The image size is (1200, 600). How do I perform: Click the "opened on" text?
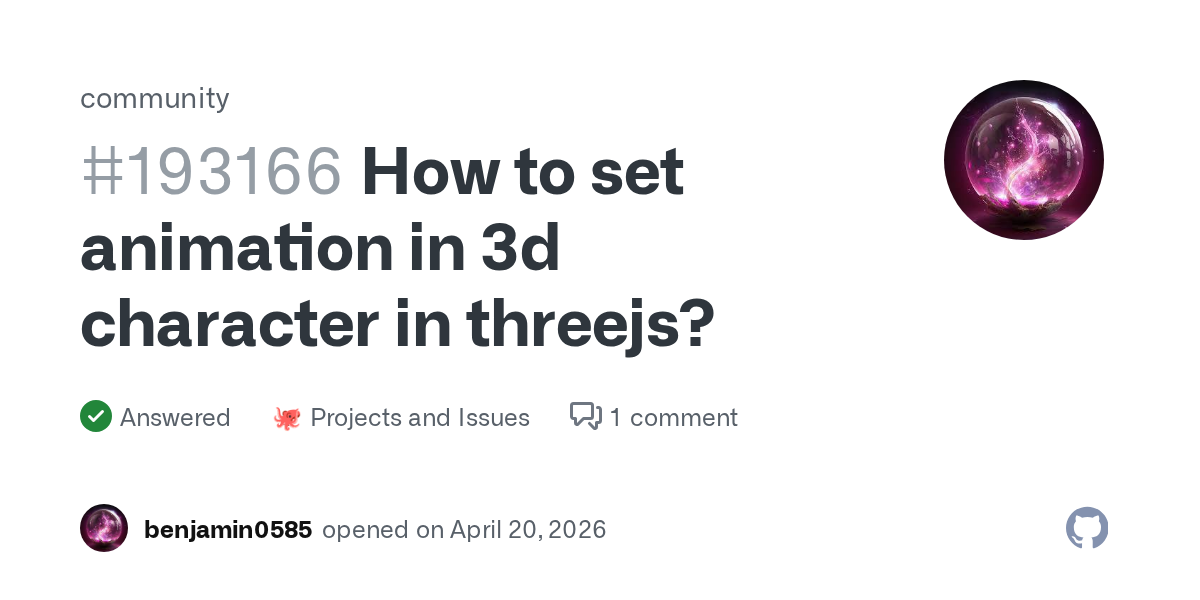pyautogui.click(x=383, y=529)
